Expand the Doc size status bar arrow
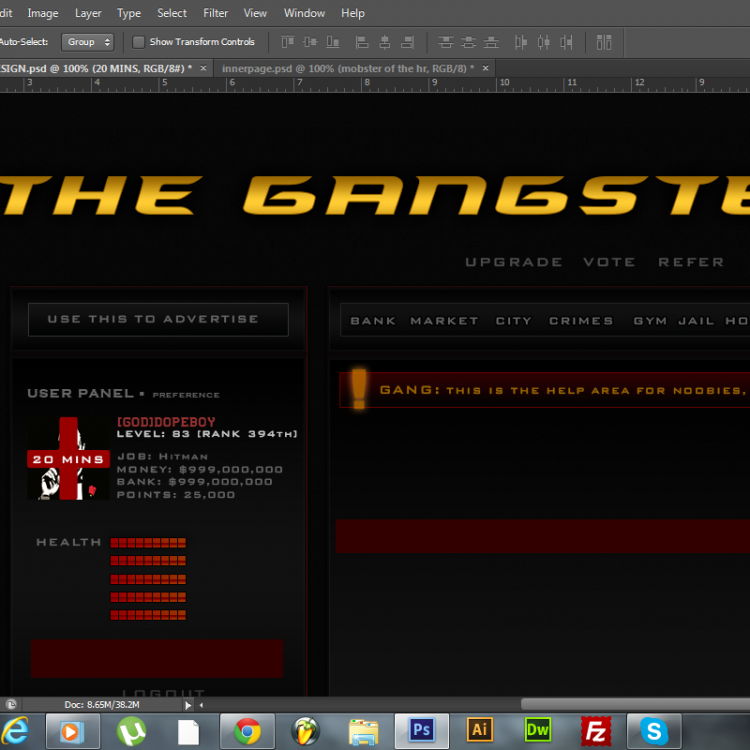The width and height of the screenshot is (750, 750). coord(189,705)
